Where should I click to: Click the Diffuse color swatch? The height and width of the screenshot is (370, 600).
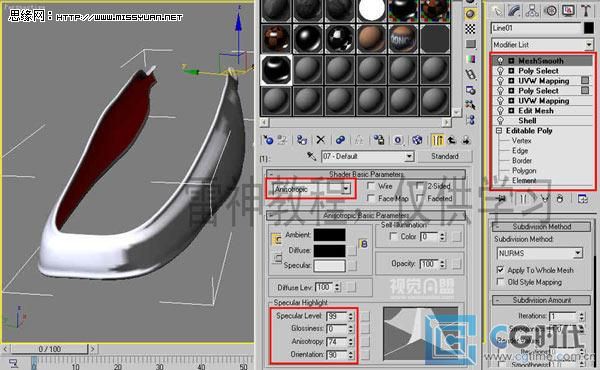tap(329, 251)
